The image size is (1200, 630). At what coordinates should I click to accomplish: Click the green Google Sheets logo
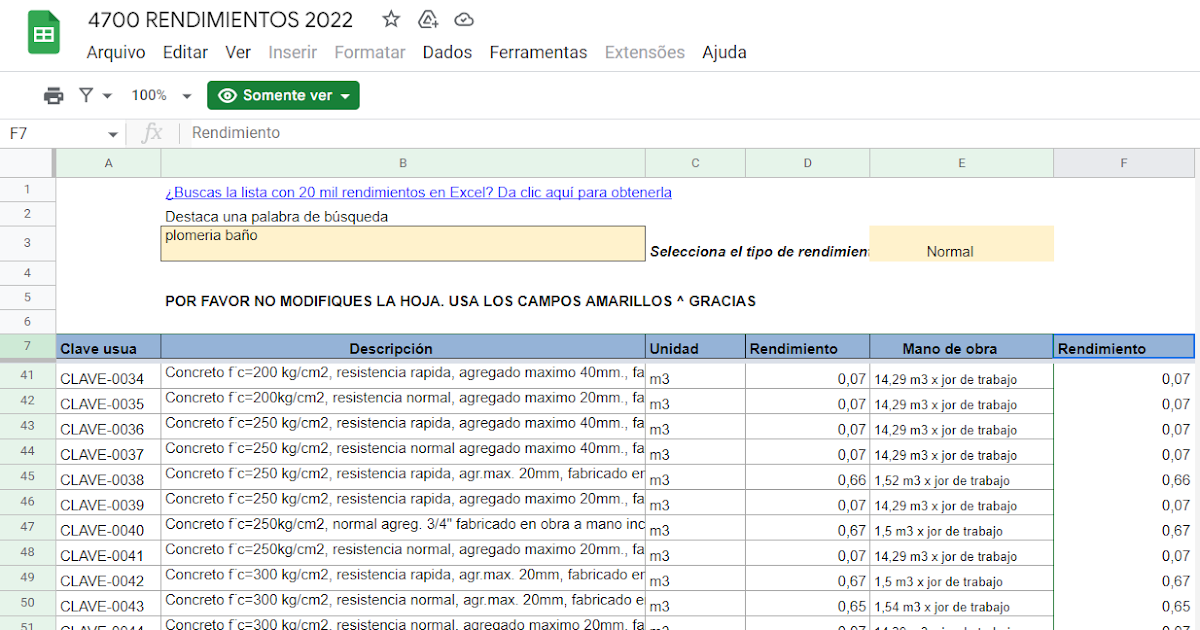44,32
